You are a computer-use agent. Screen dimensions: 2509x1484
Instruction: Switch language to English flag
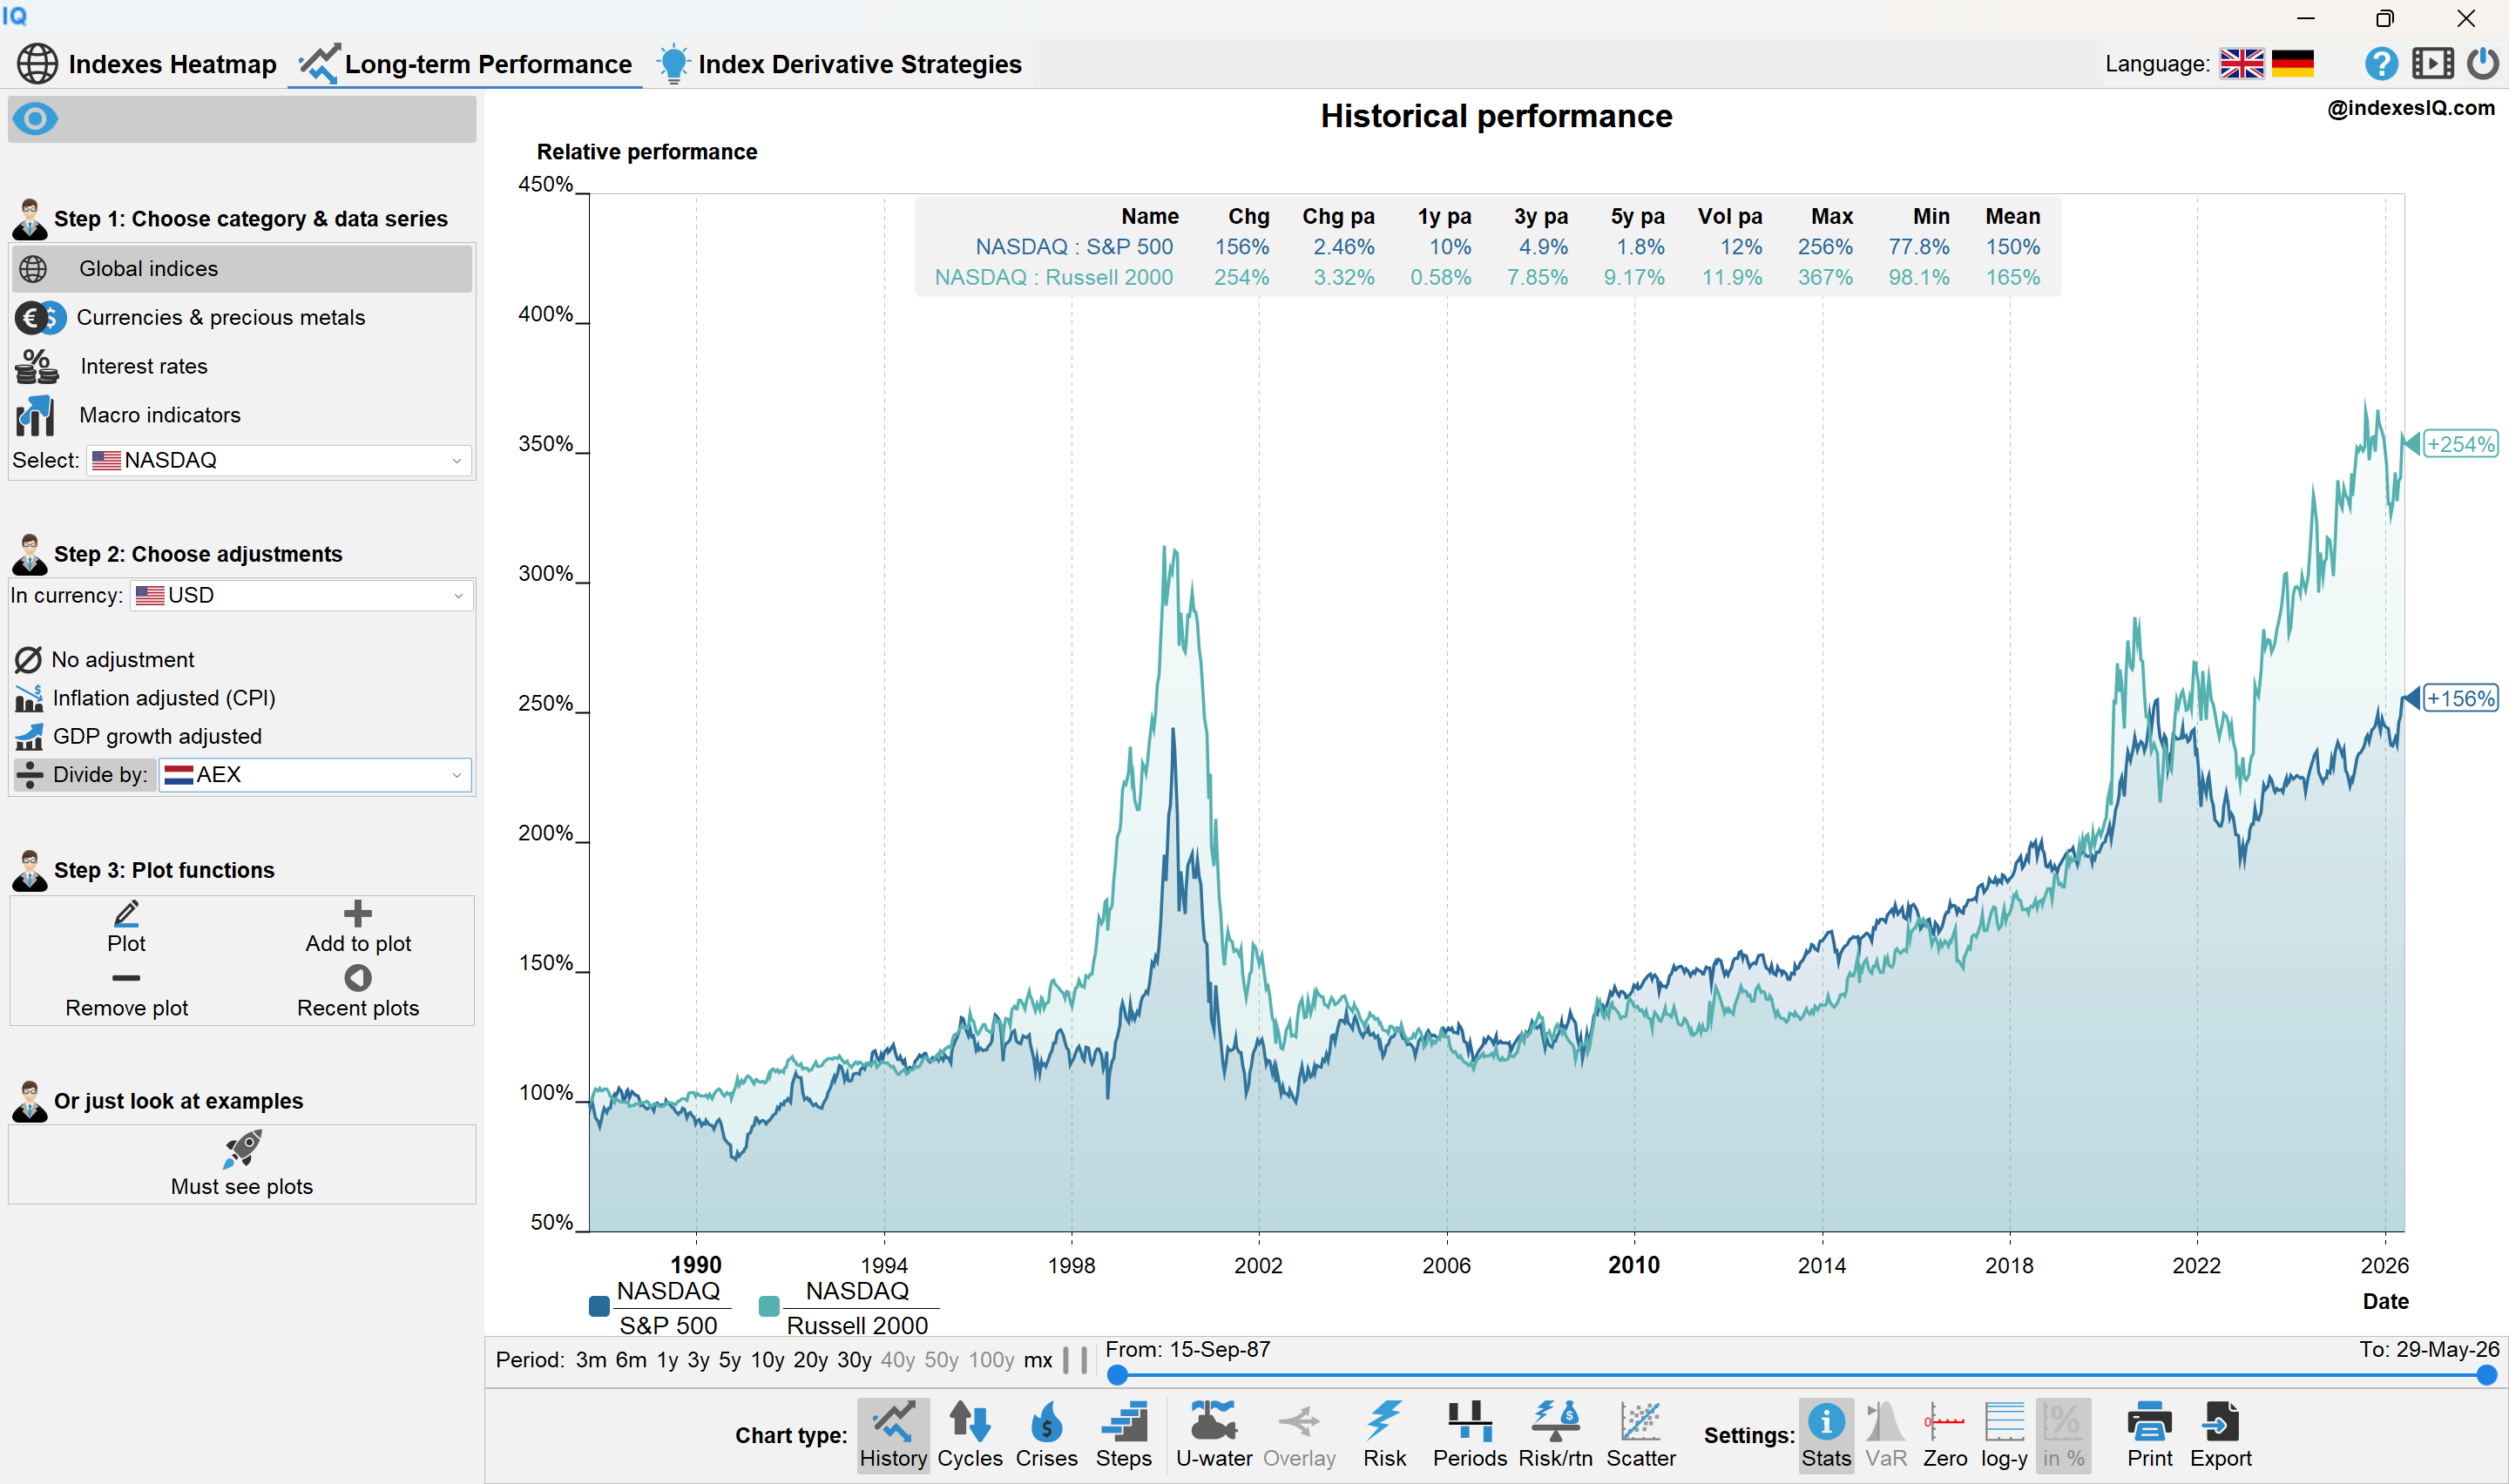[2241, 64]
